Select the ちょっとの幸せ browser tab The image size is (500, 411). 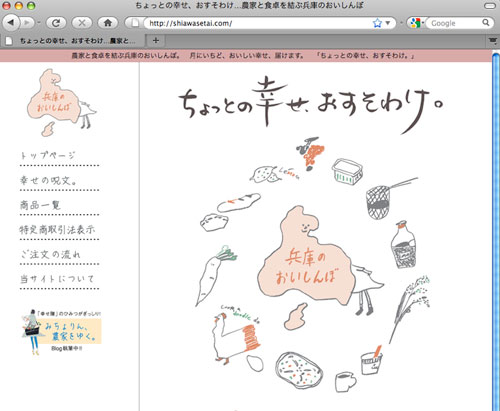[x=73, y=41]
